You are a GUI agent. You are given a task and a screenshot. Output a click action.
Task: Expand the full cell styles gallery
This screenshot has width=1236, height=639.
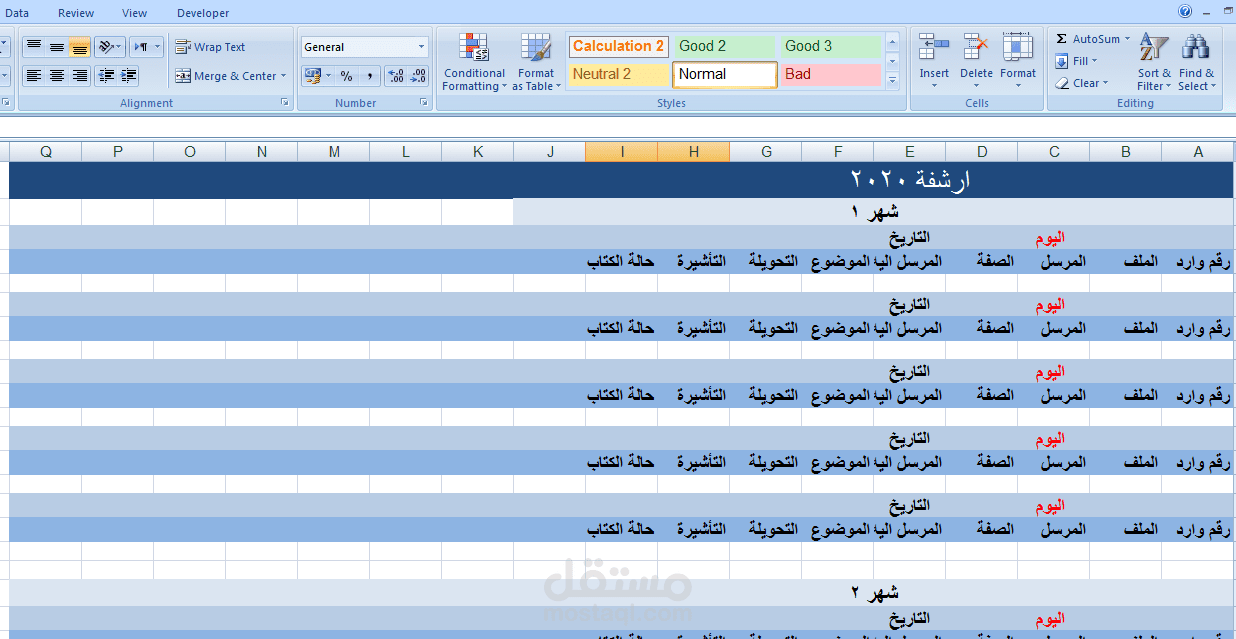892,81
